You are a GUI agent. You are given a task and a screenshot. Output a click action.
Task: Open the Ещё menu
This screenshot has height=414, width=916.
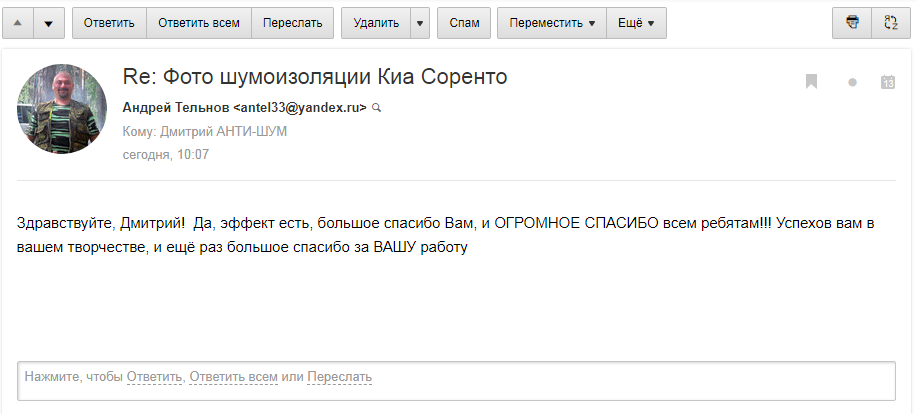[x=636, y=23]
